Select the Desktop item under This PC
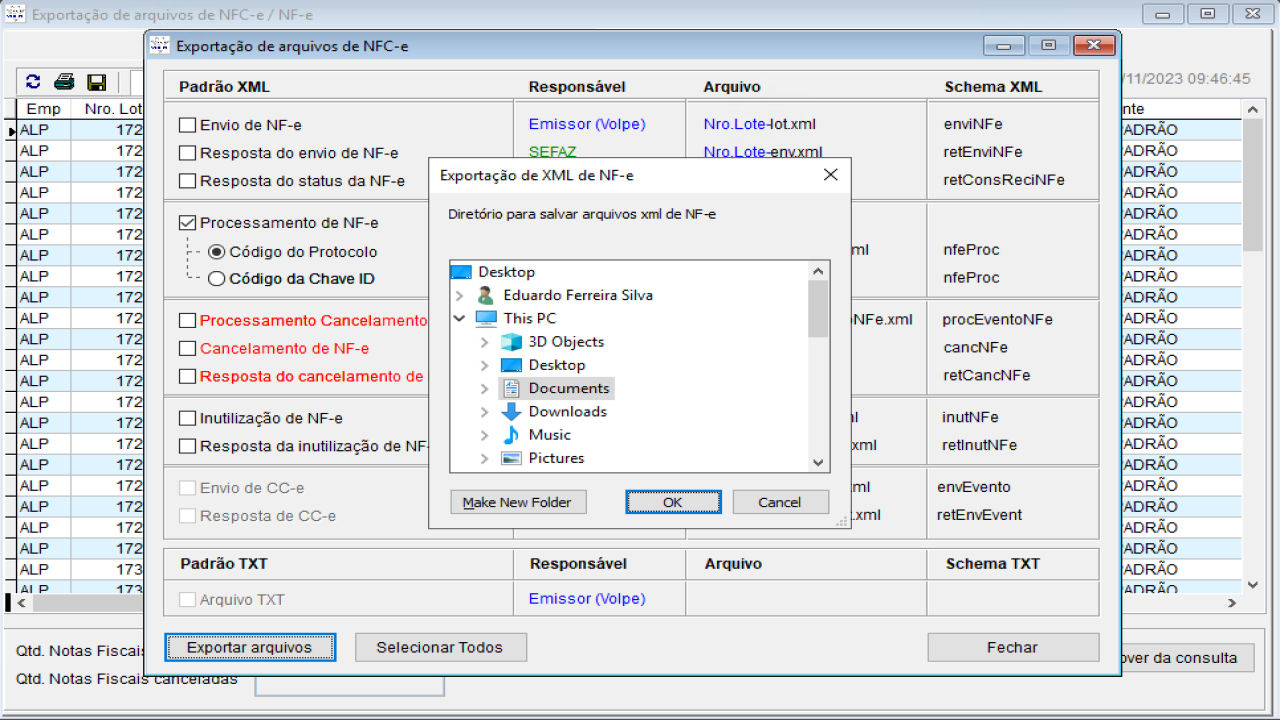This screenshot has width=1280, height=720. tap(556, 365)
